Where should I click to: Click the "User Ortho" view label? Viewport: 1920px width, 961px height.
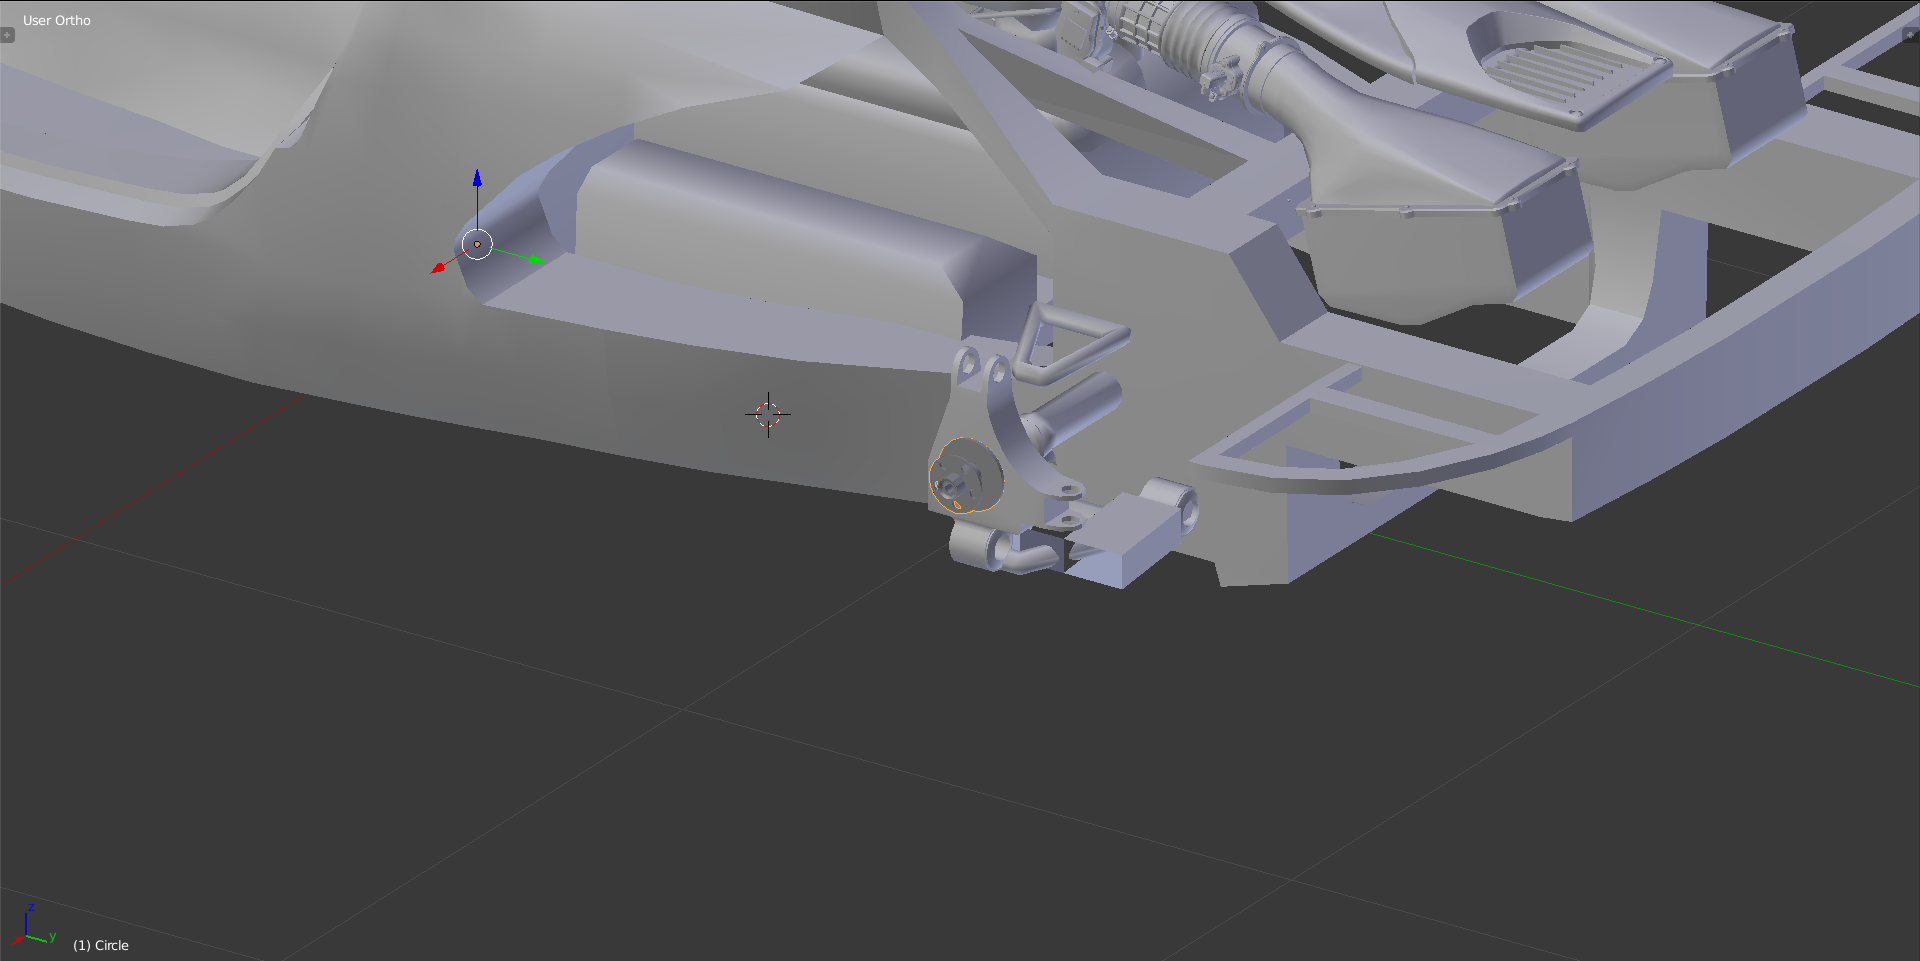coord(57,20)
